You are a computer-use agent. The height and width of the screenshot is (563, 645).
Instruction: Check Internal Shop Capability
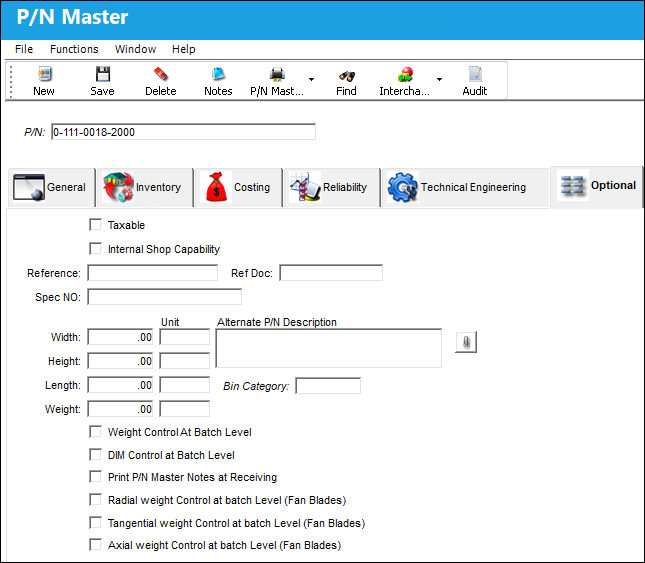95,249
